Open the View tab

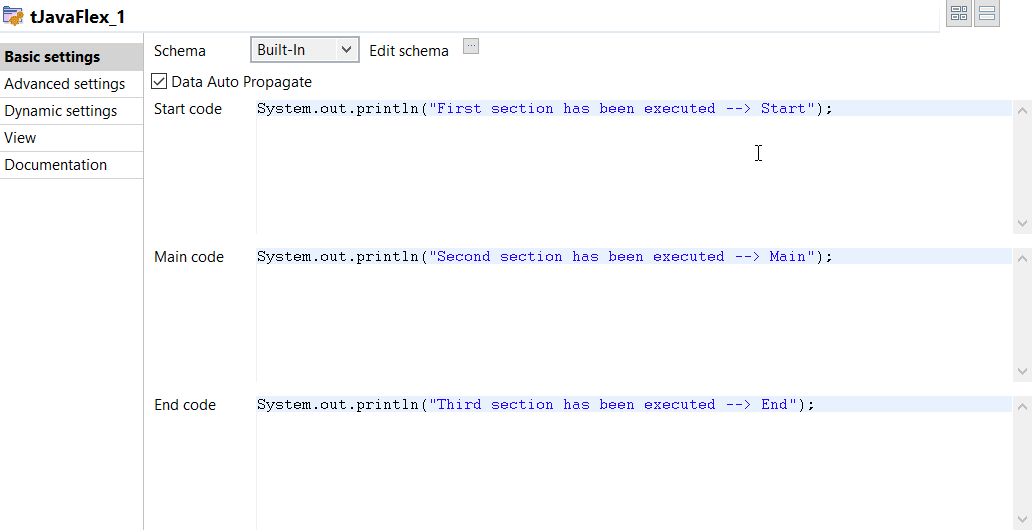tap(71, 138)
